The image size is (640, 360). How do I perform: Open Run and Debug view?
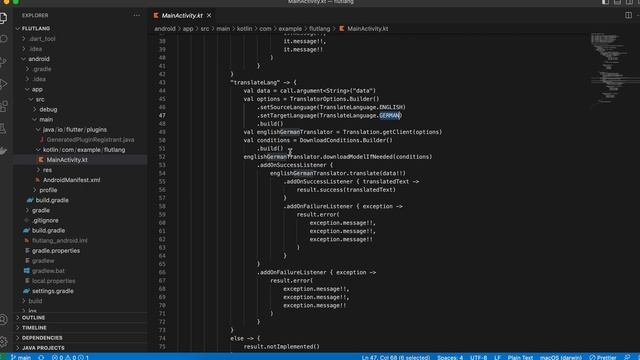tap(4, 84)
